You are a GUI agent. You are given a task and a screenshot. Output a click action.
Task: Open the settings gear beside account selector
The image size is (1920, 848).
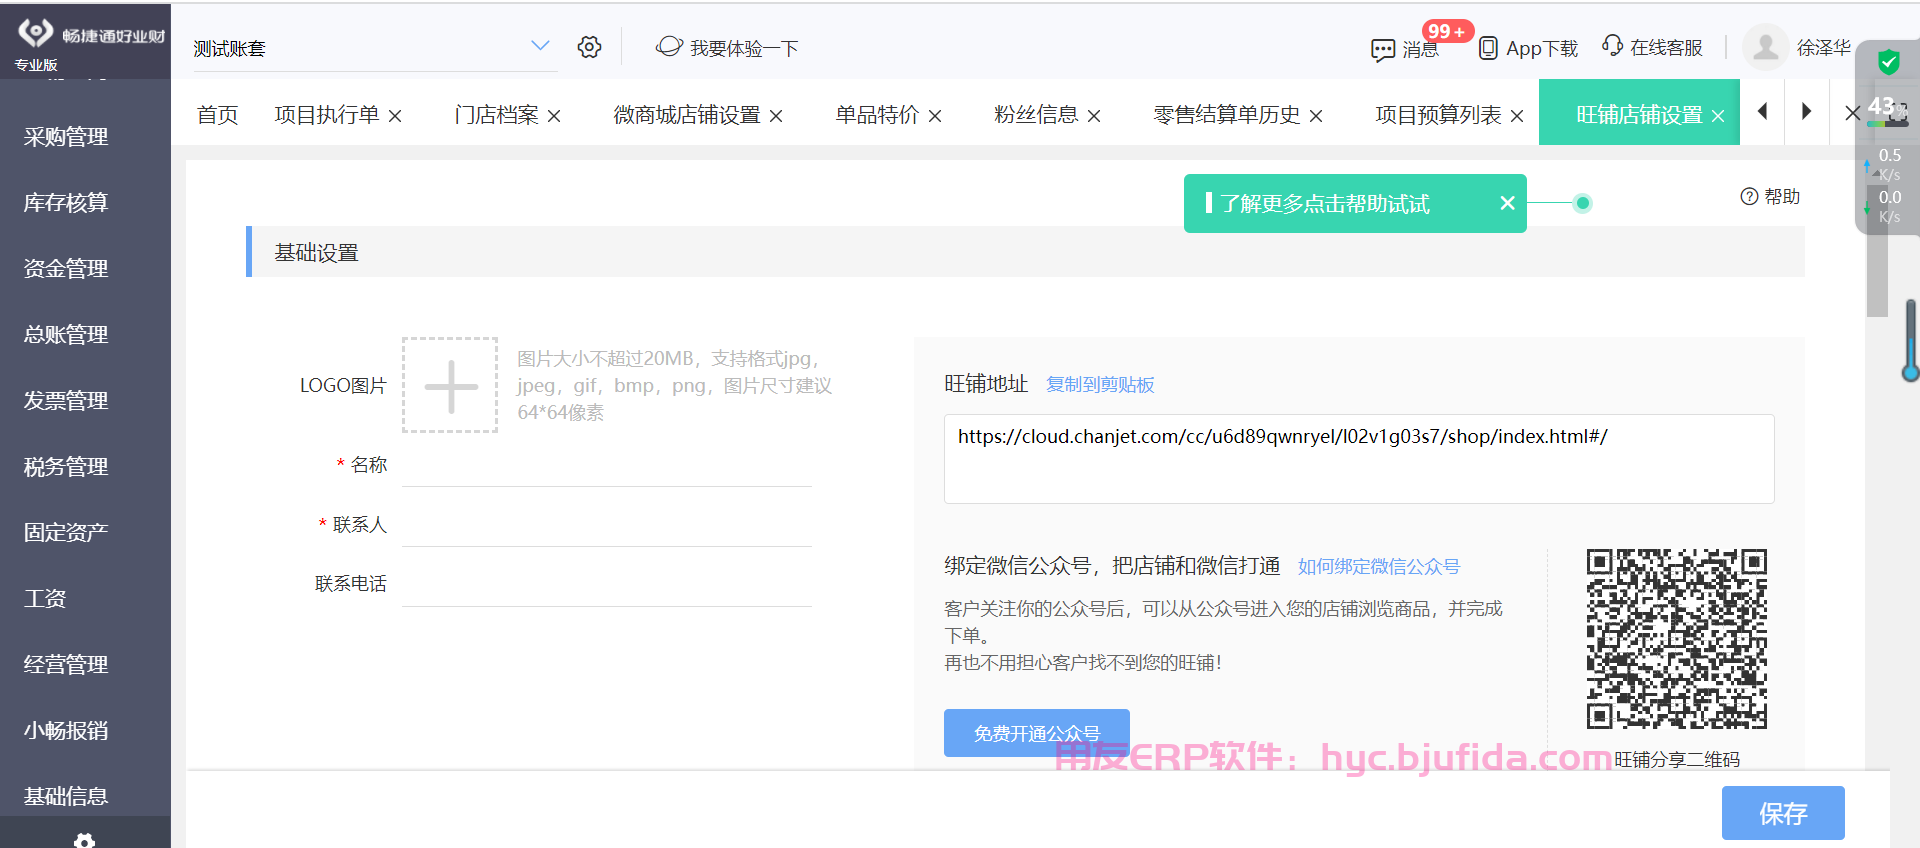(x=589, y=47)
